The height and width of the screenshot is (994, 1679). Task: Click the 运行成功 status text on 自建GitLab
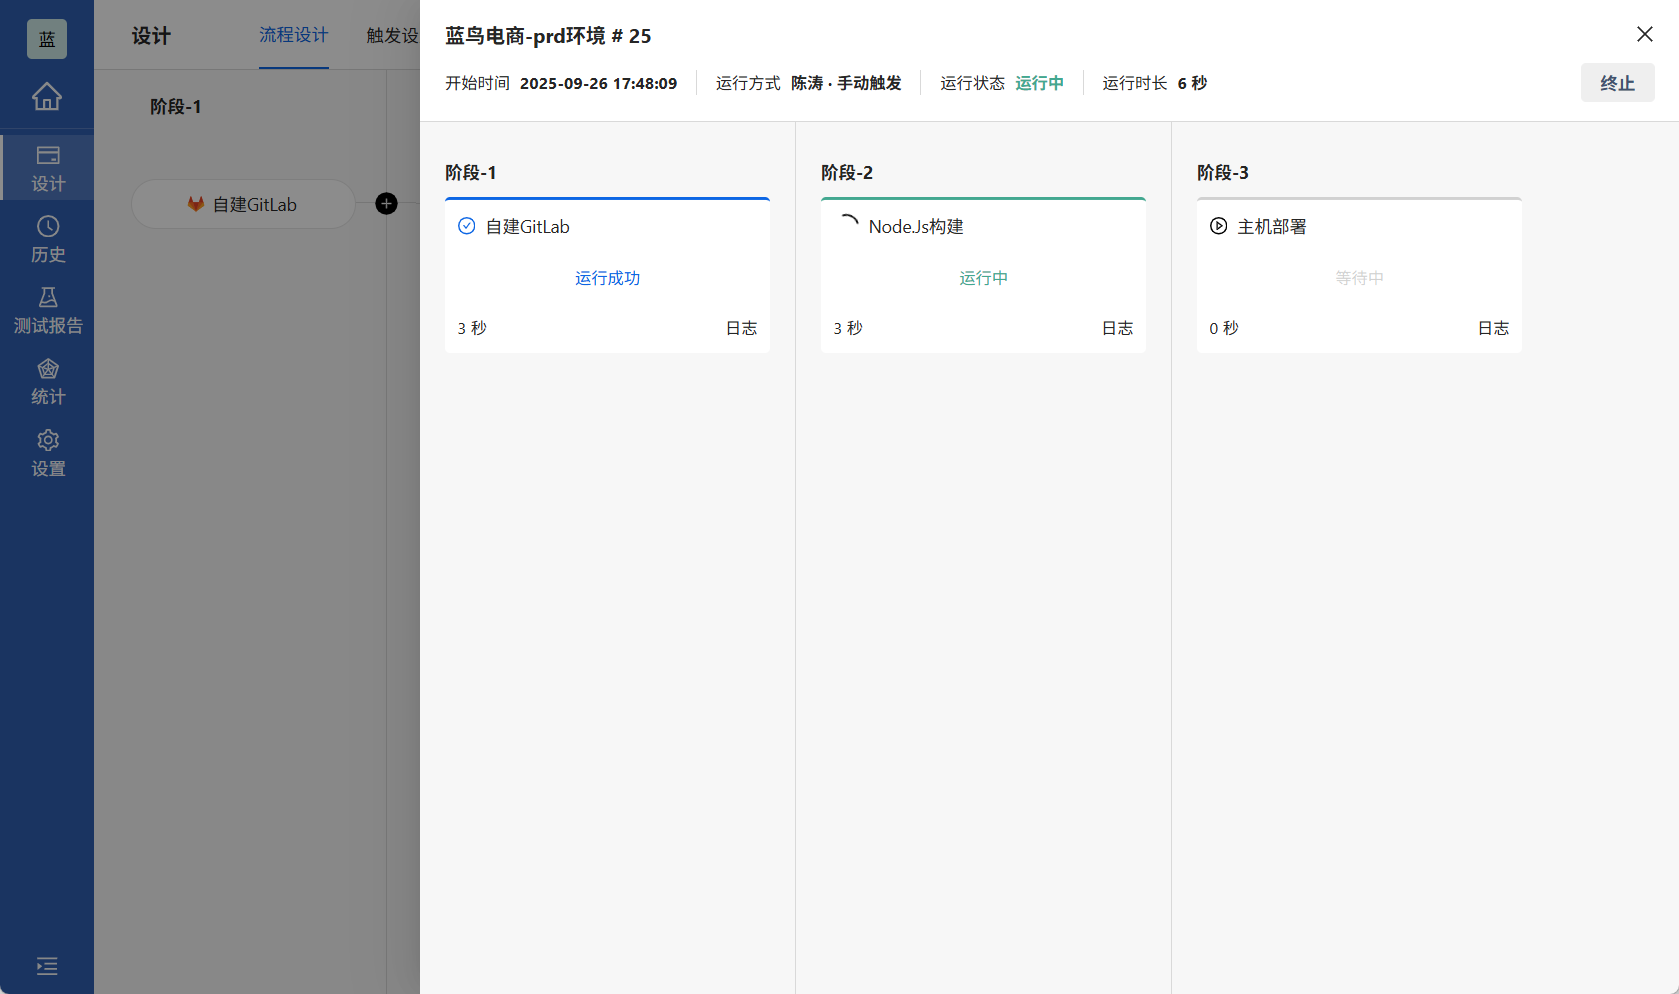tap(607, 278)
